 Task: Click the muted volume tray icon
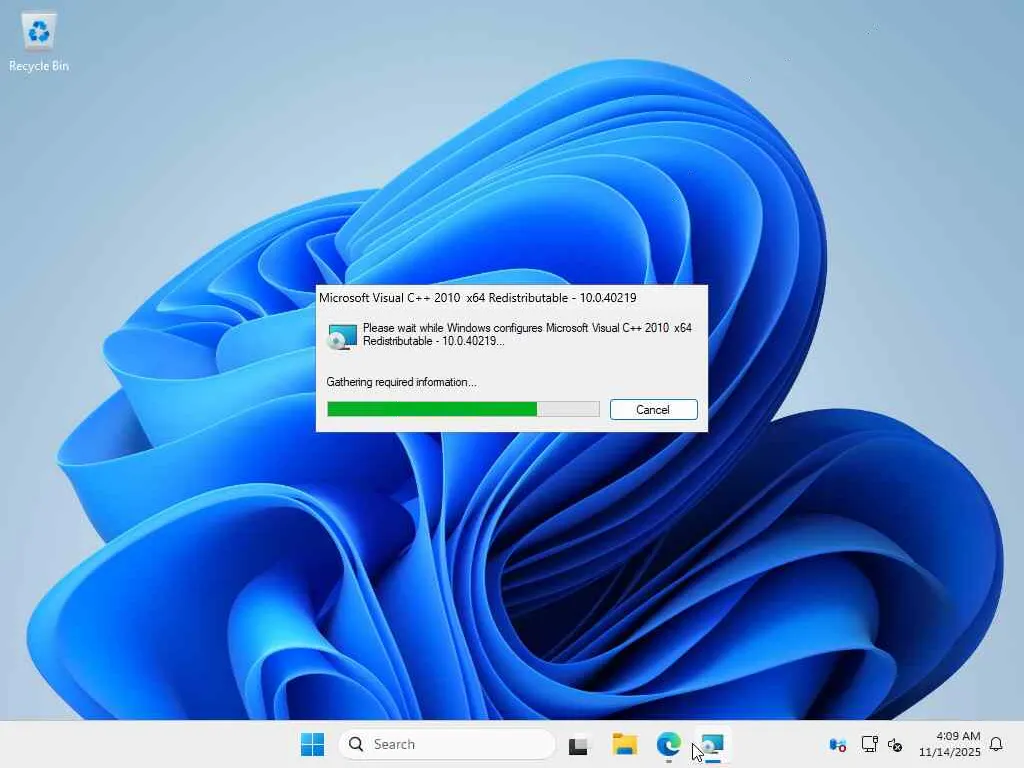coord(895,744)
